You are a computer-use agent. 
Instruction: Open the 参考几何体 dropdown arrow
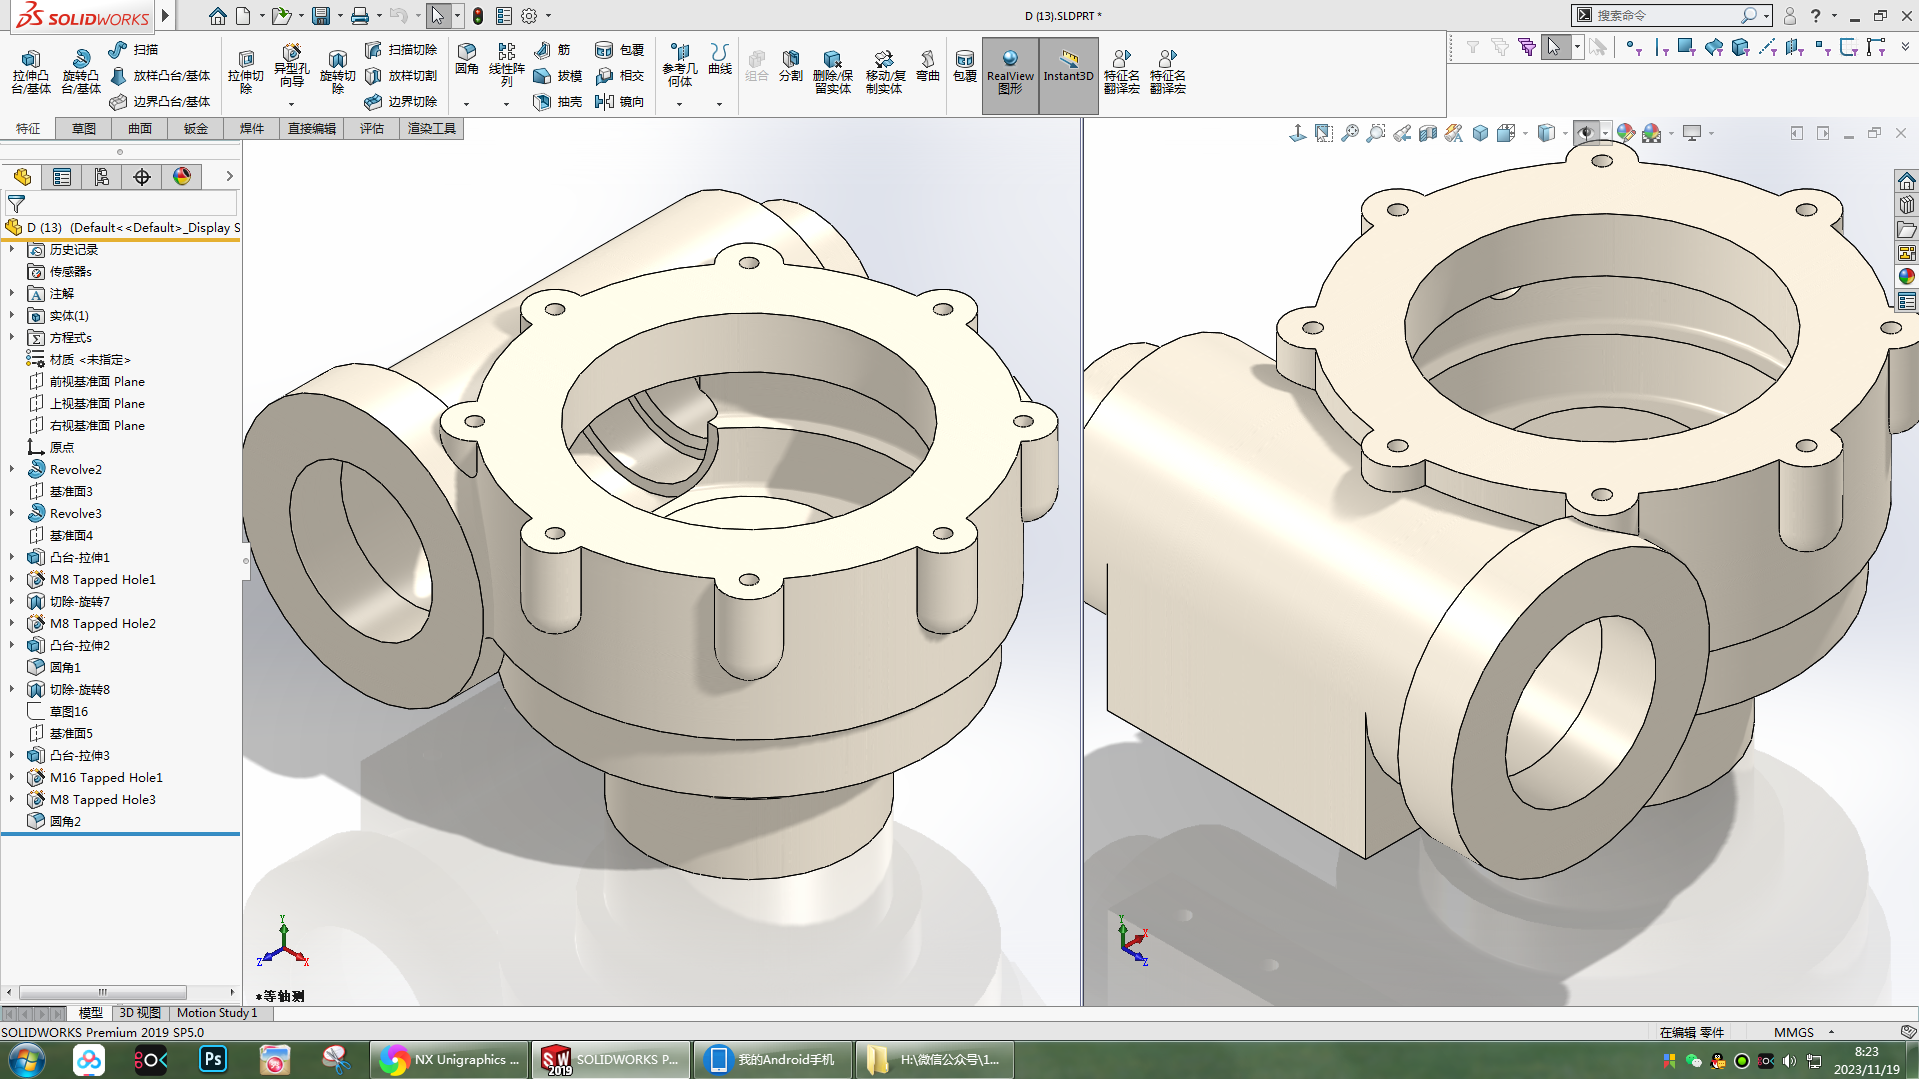click(679, 104)
